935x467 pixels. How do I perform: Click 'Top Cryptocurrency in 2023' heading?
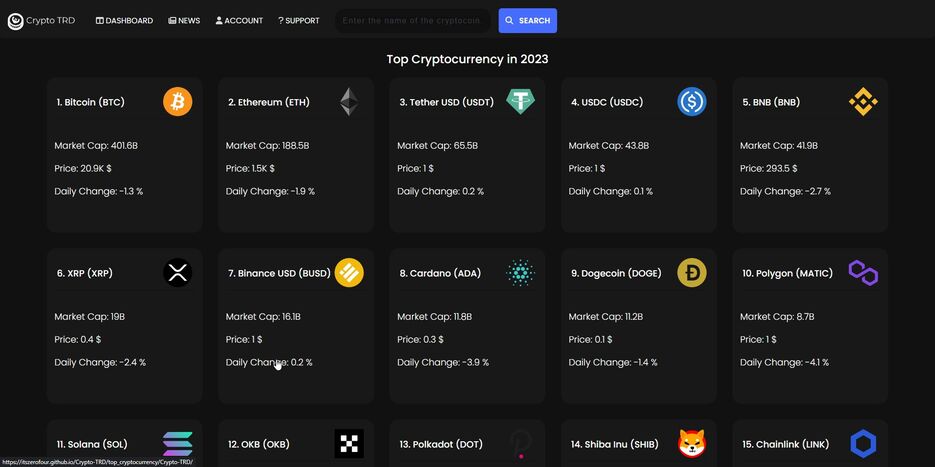(468, 60)
